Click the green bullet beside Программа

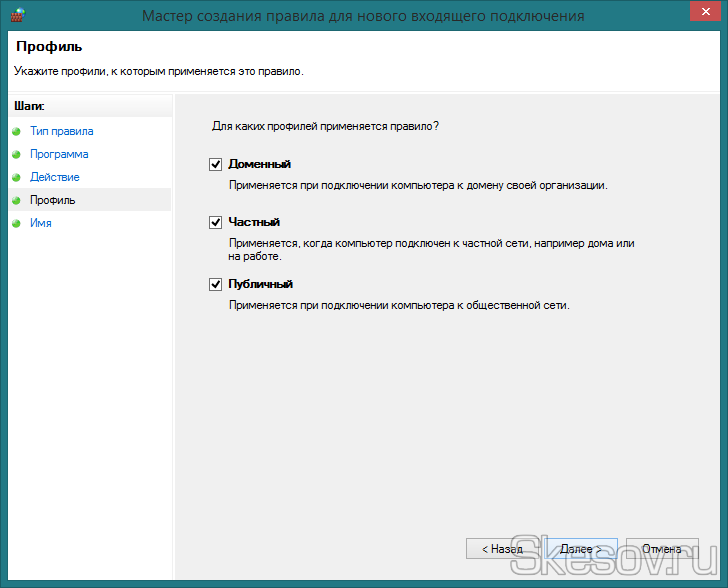tap(16, 154)
